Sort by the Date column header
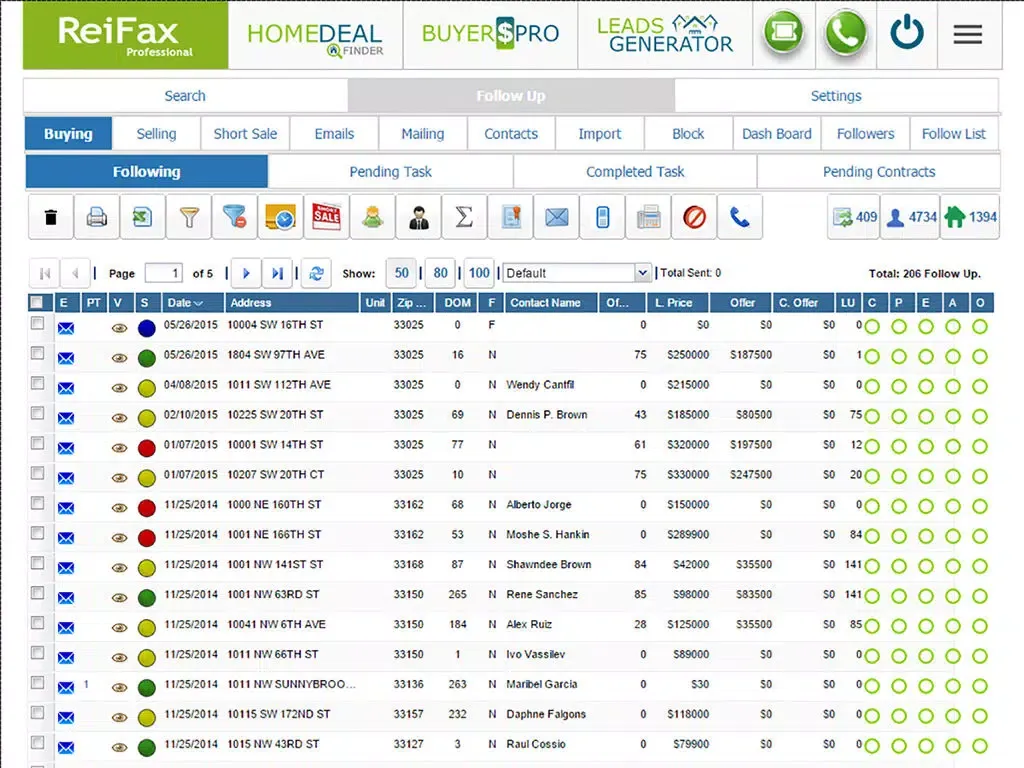 (192, 302)
